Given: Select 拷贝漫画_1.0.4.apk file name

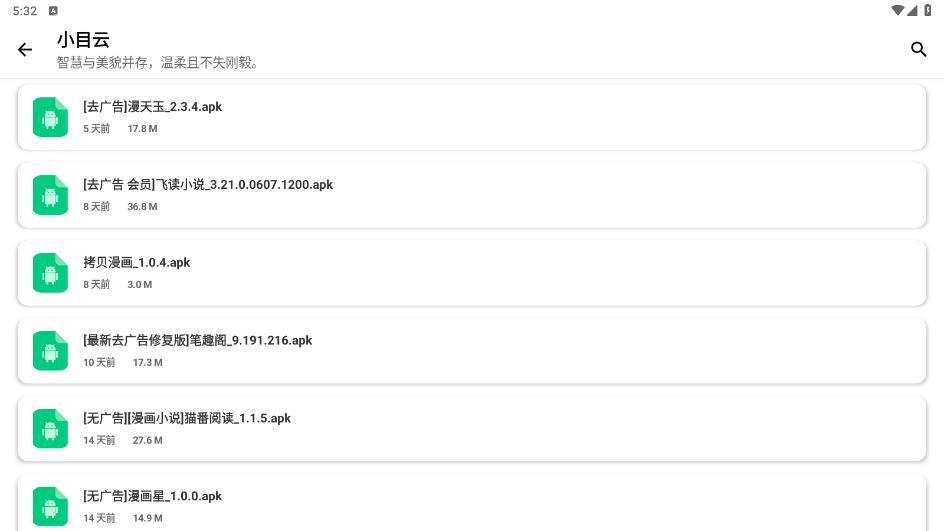Looking at the screenshot, I should 137,263.
